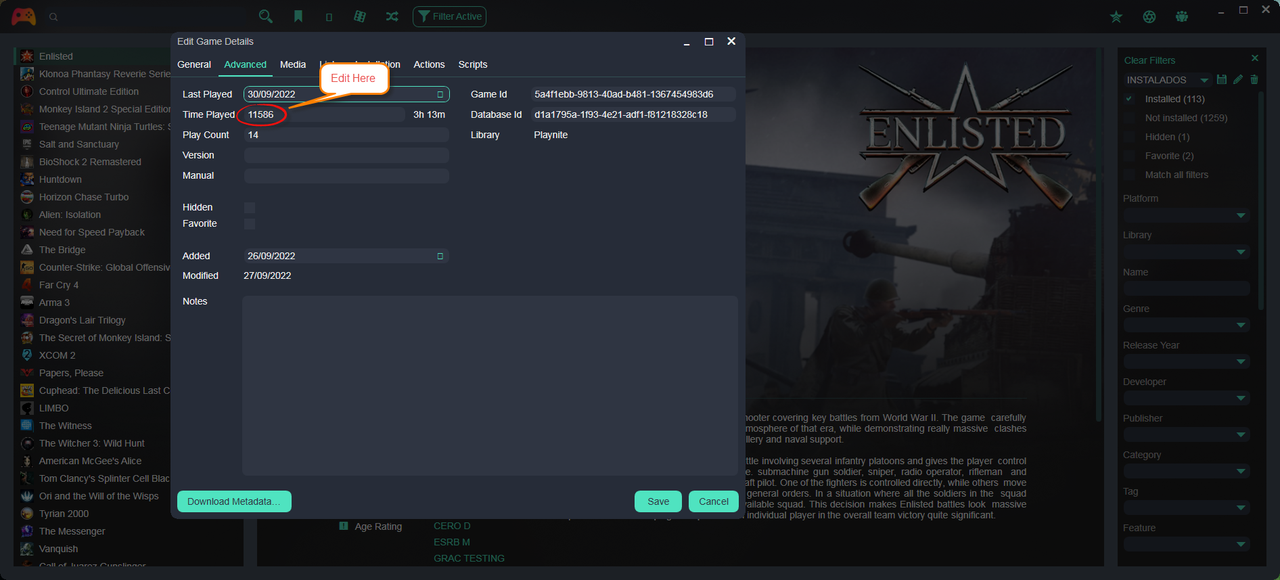
Task: Expand the Publisher filter dropdown
Action: tap(1241, 435)
